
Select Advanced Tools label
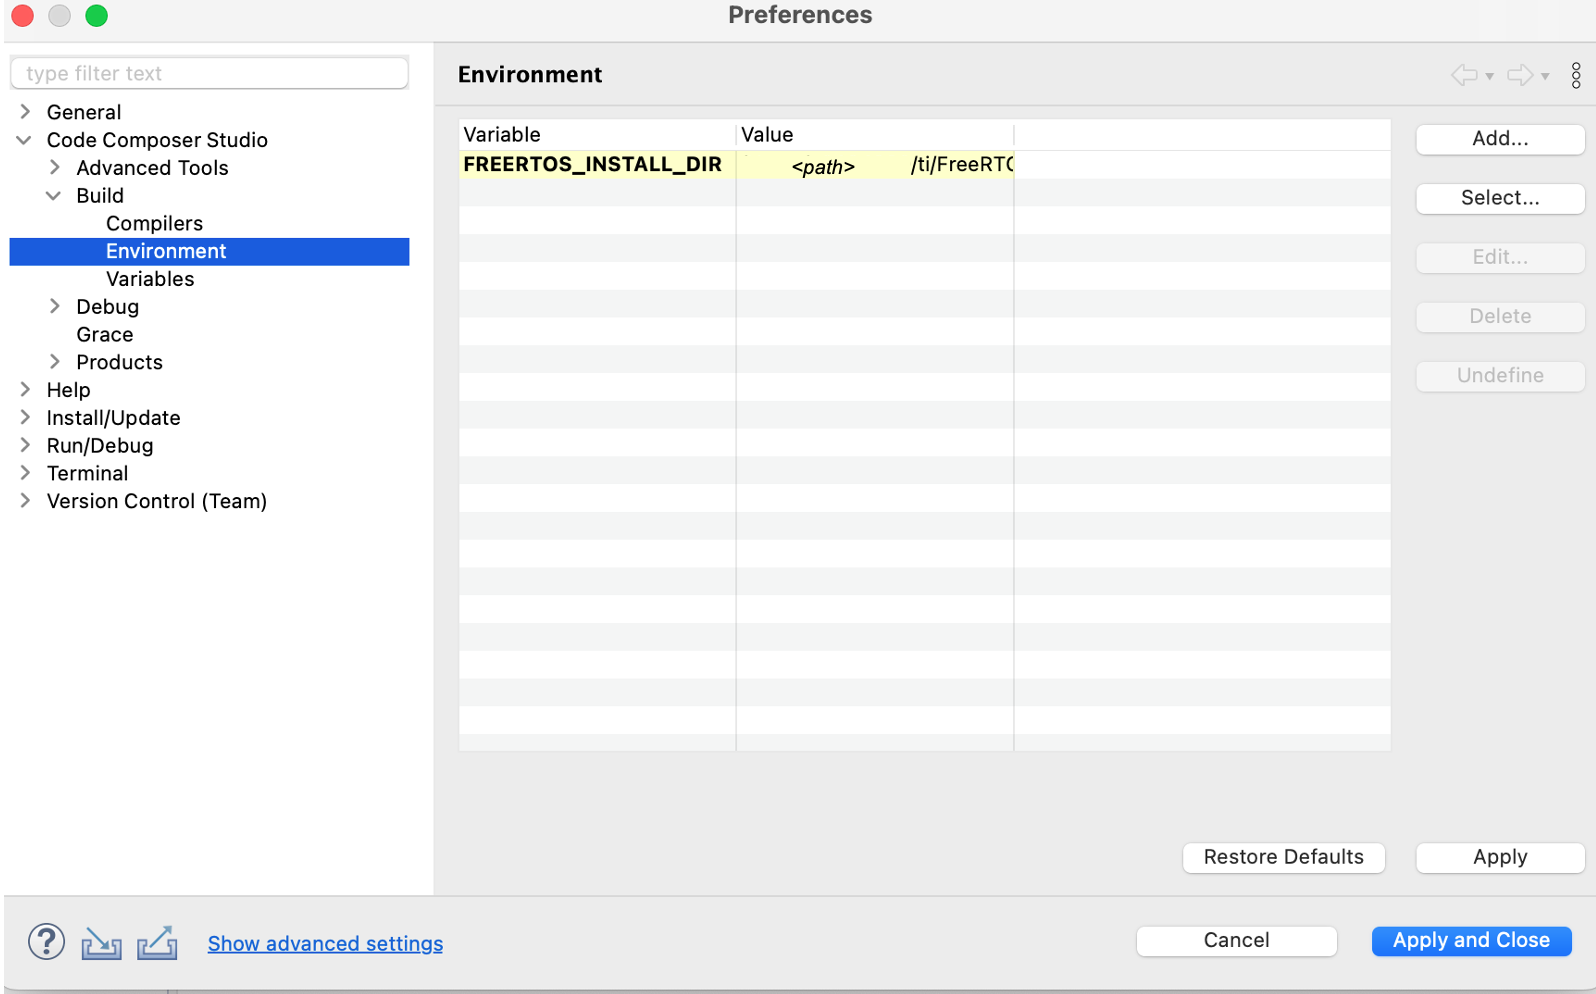coord(152,168)
